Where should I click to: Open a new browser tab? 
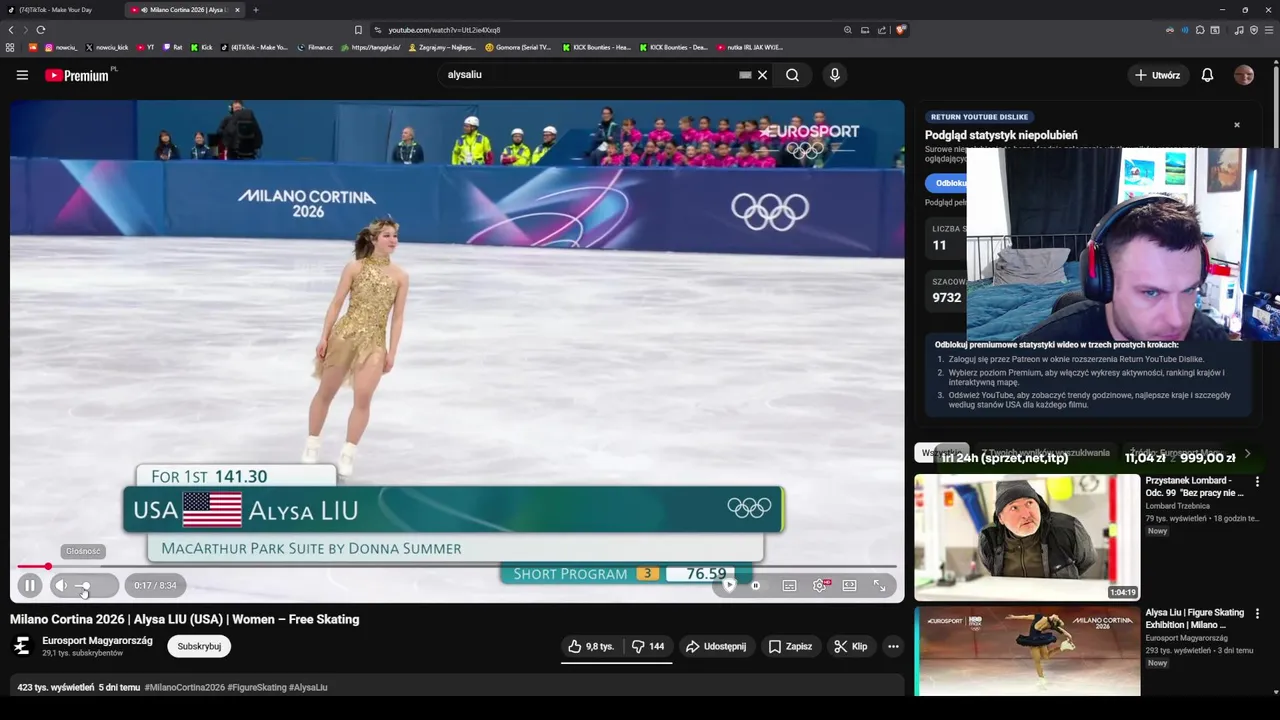(256, 10)
